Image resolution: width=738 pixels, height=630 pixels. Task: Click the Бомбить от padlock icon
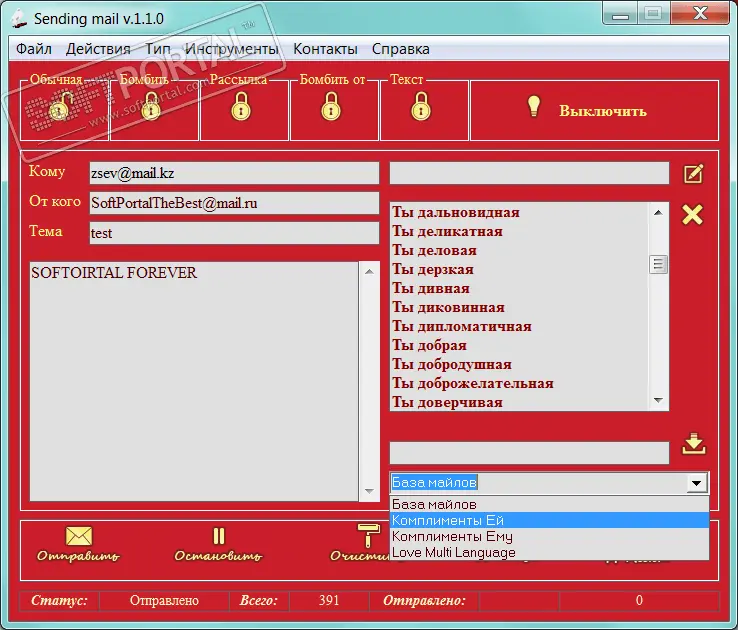click(x=331, y=105)
